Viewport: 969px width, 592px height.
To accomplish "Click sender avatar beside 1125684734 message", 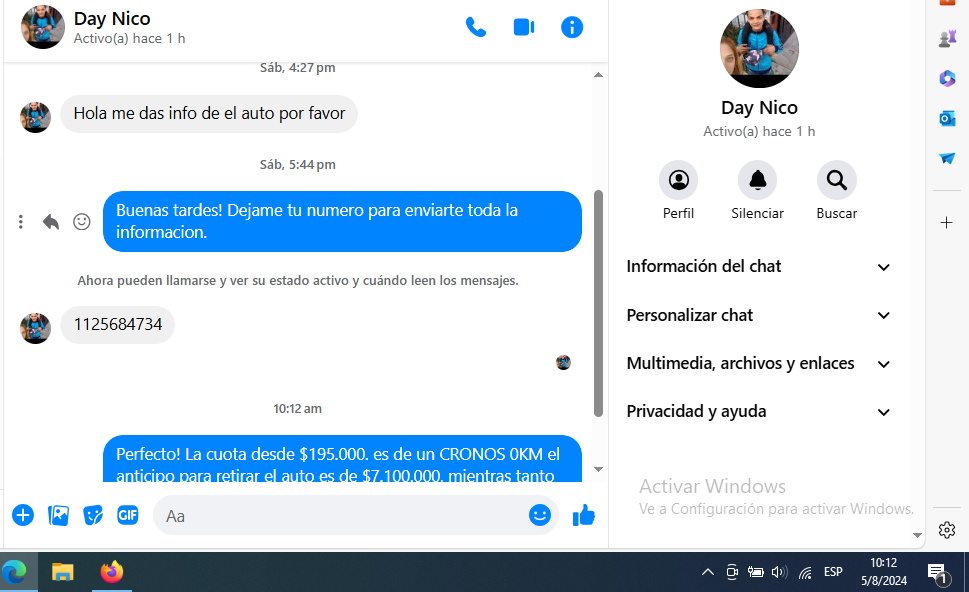I will coord(35,328).
